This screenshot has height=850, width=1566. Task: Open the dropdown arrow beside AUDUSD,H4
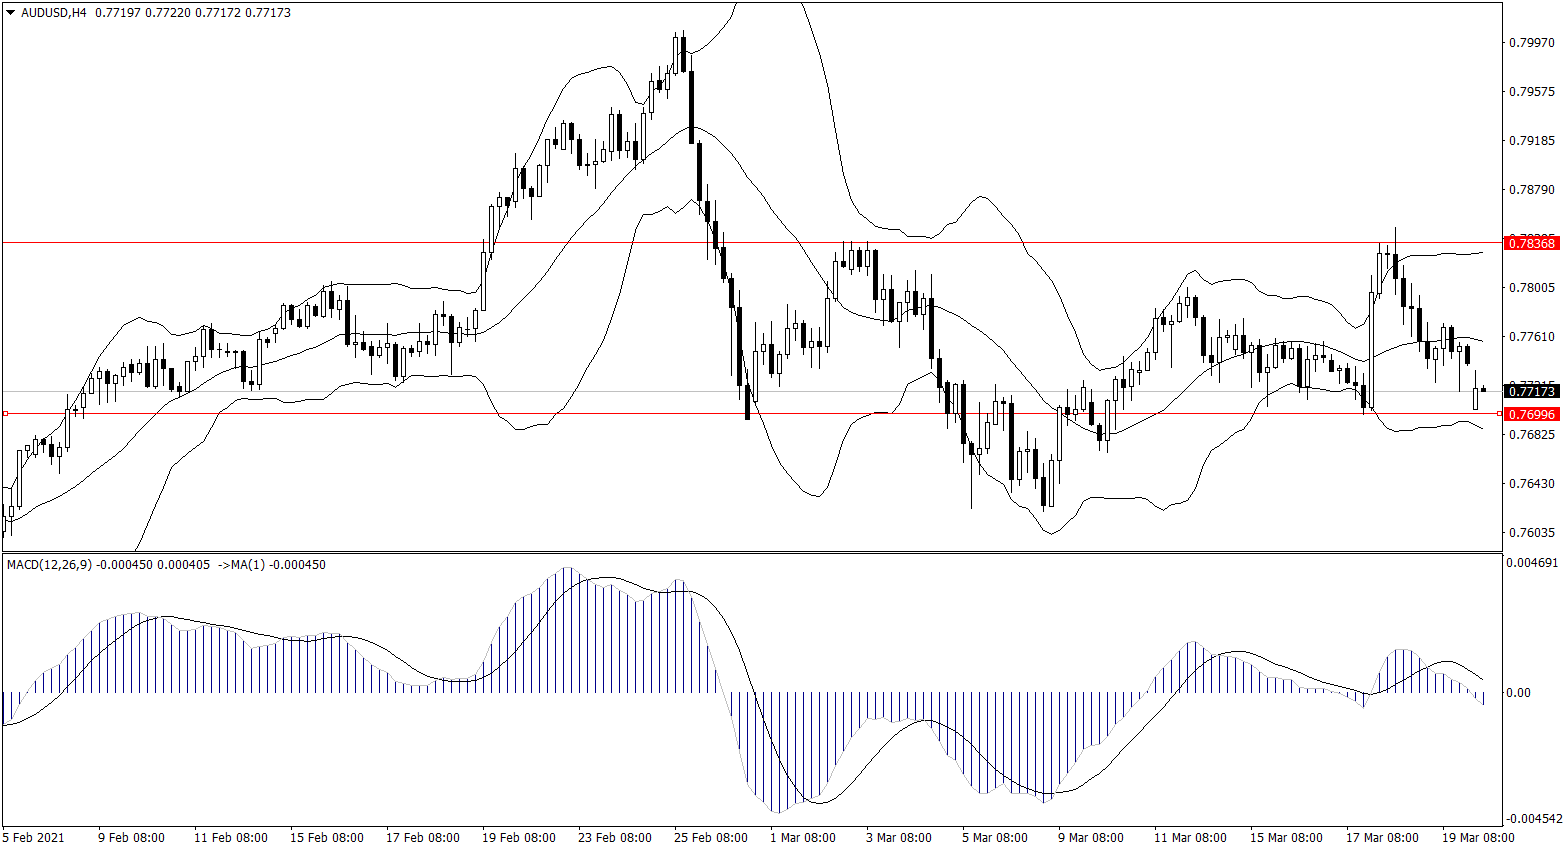point(11,13)
